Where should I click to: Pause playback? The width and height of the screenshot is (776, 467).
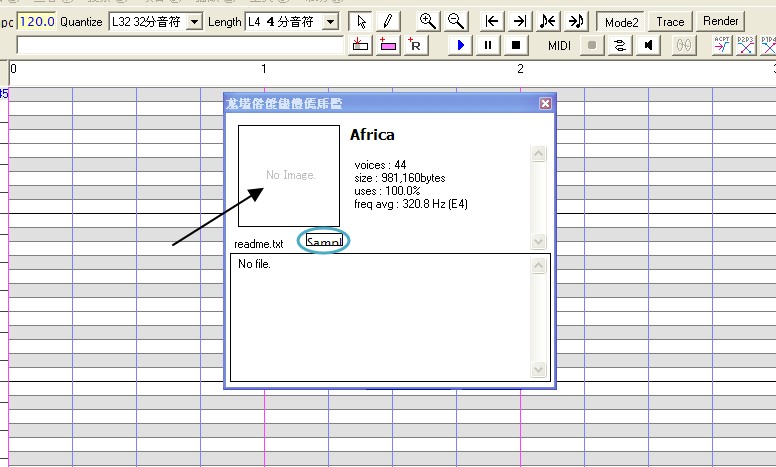pos(488,46)
